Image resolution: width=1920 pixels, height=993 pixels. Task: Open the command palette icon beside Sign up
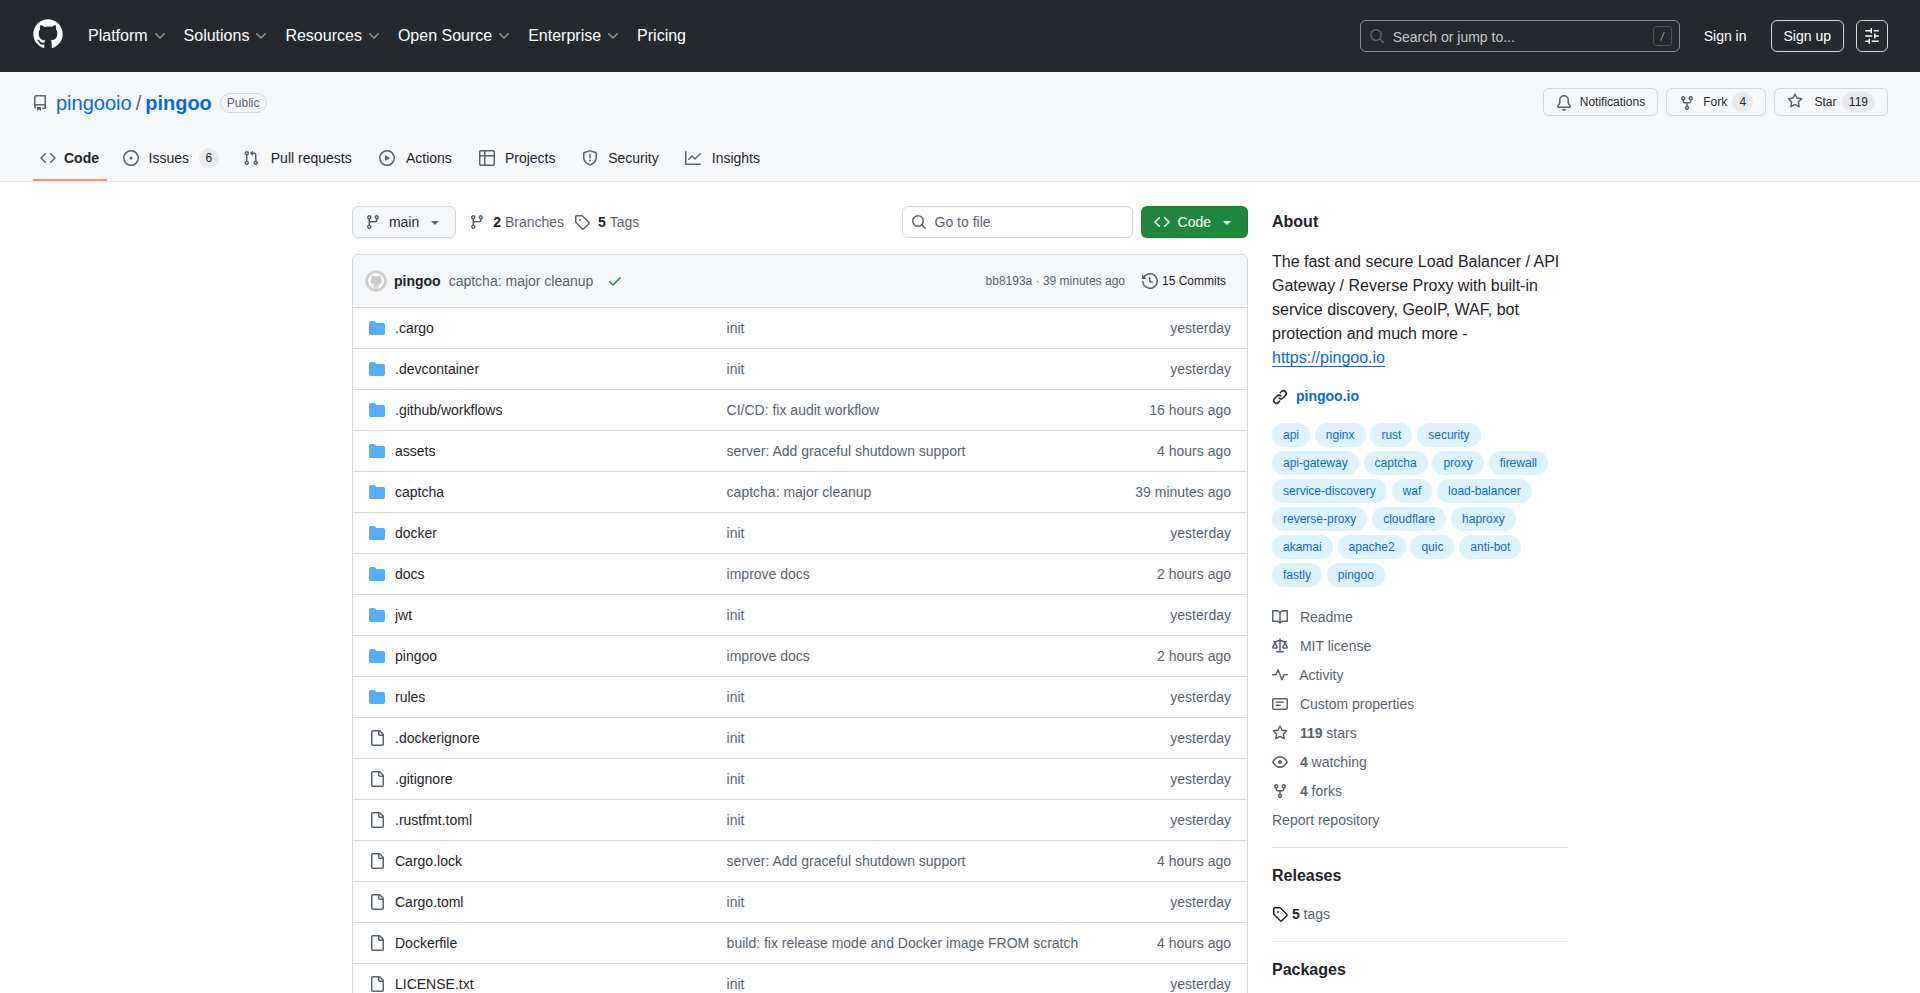1871,36
